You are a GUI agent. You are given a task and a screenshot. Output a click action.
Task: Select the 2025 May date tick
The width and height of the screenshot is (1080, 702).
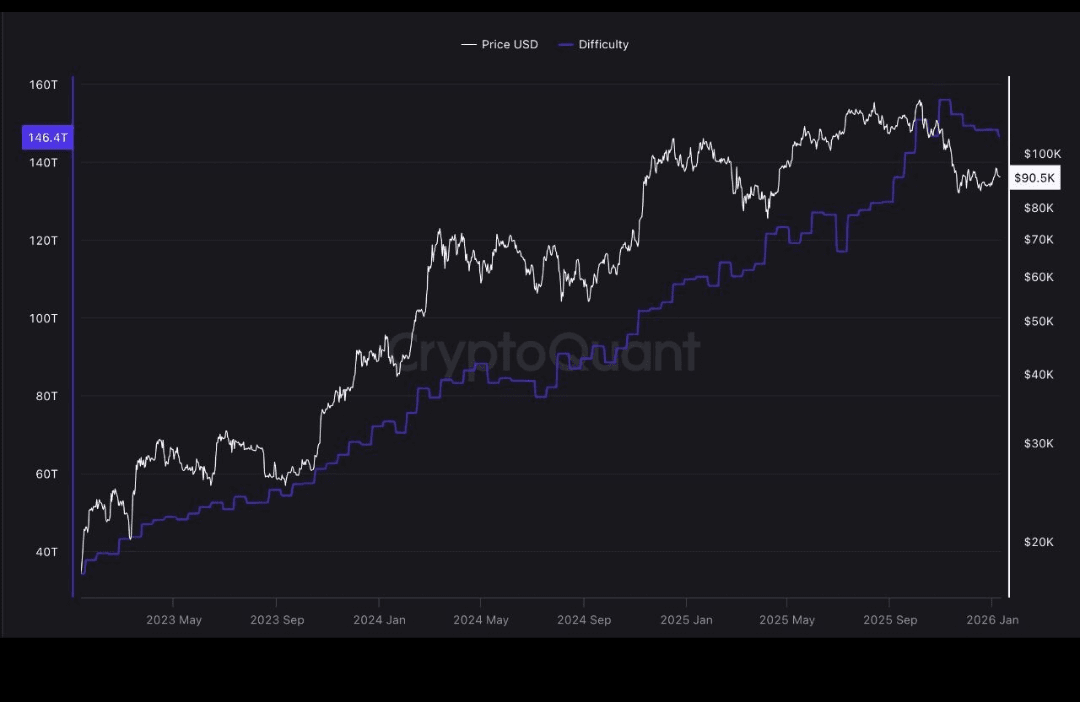click(x=787, y=620)
